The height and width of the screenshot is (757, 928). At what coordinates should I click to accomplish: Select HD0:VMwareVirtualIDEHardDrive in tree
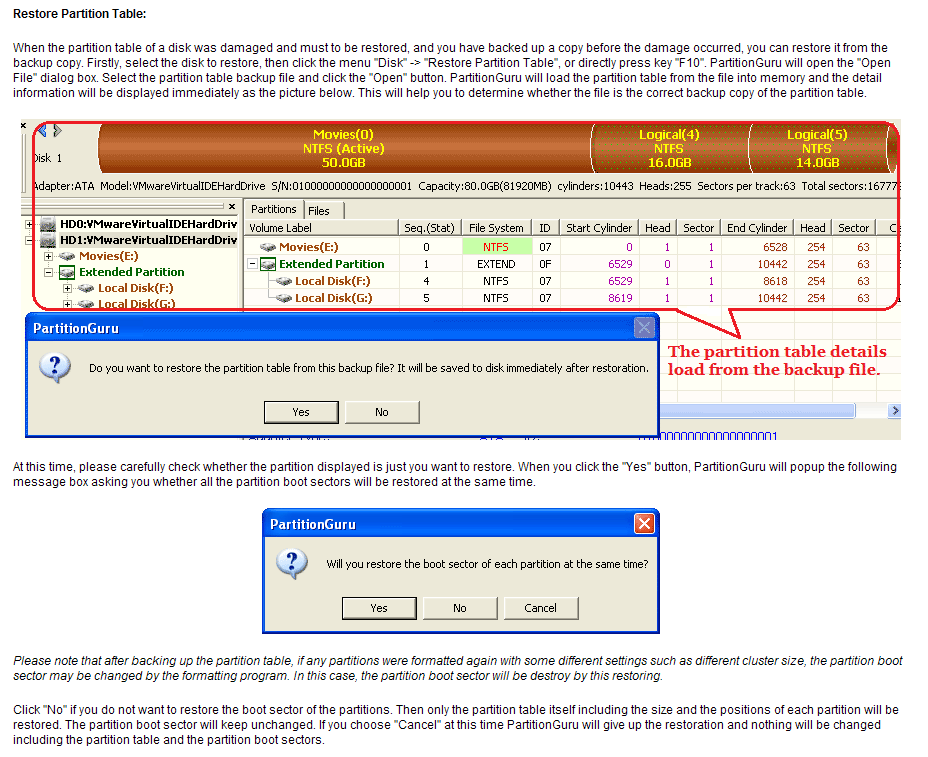click(x=149, y=224)
